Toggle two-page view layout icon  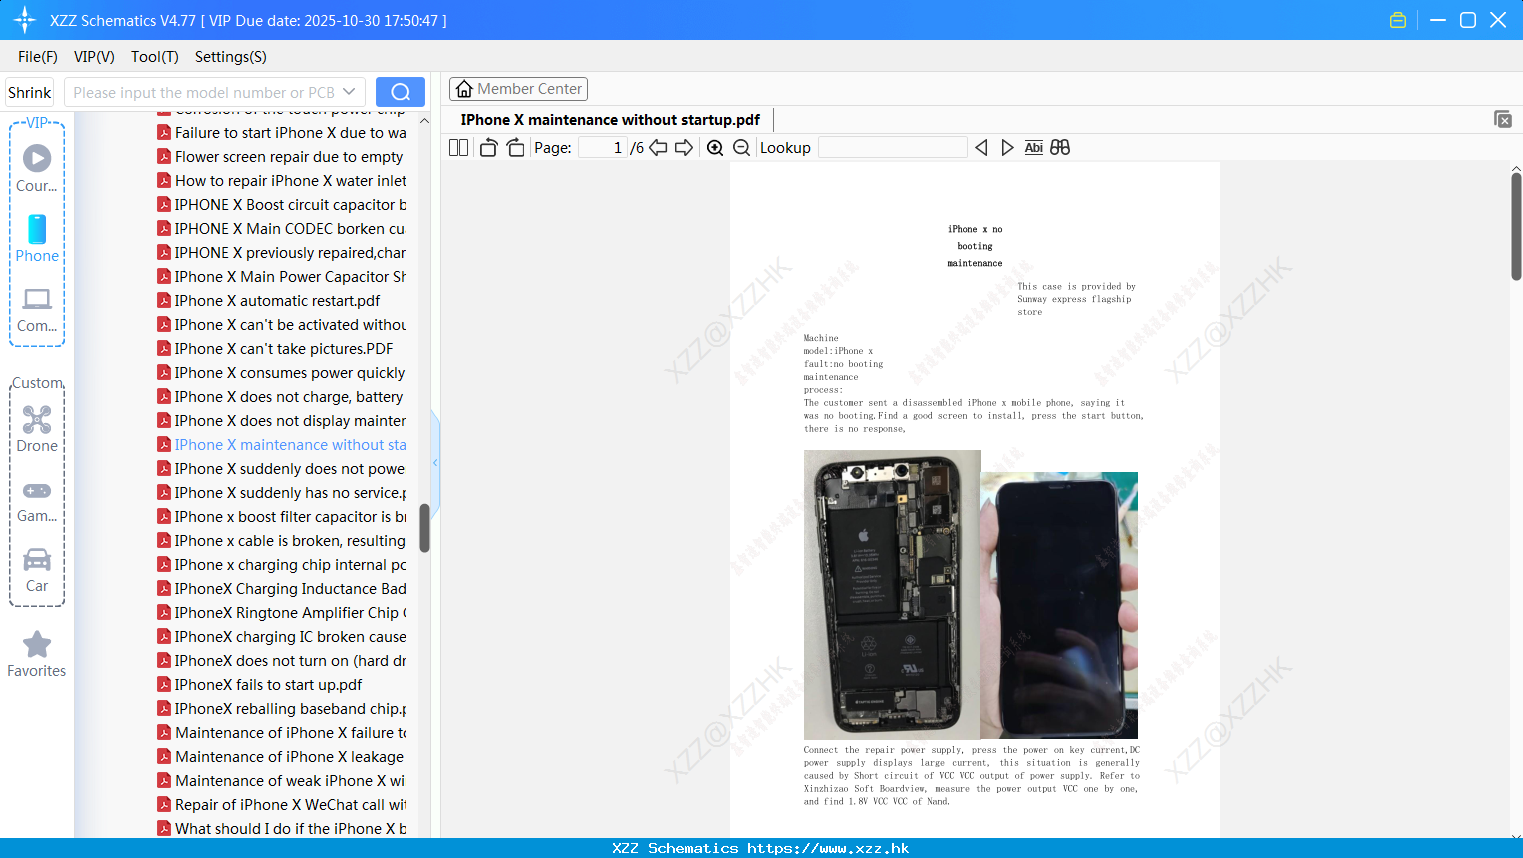(x=458, y=148)
